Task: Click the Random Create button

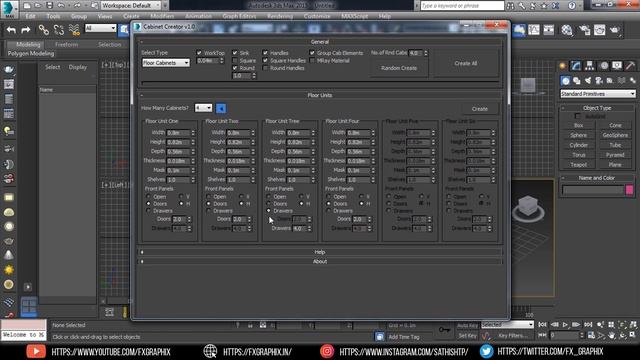Action: 399,68
